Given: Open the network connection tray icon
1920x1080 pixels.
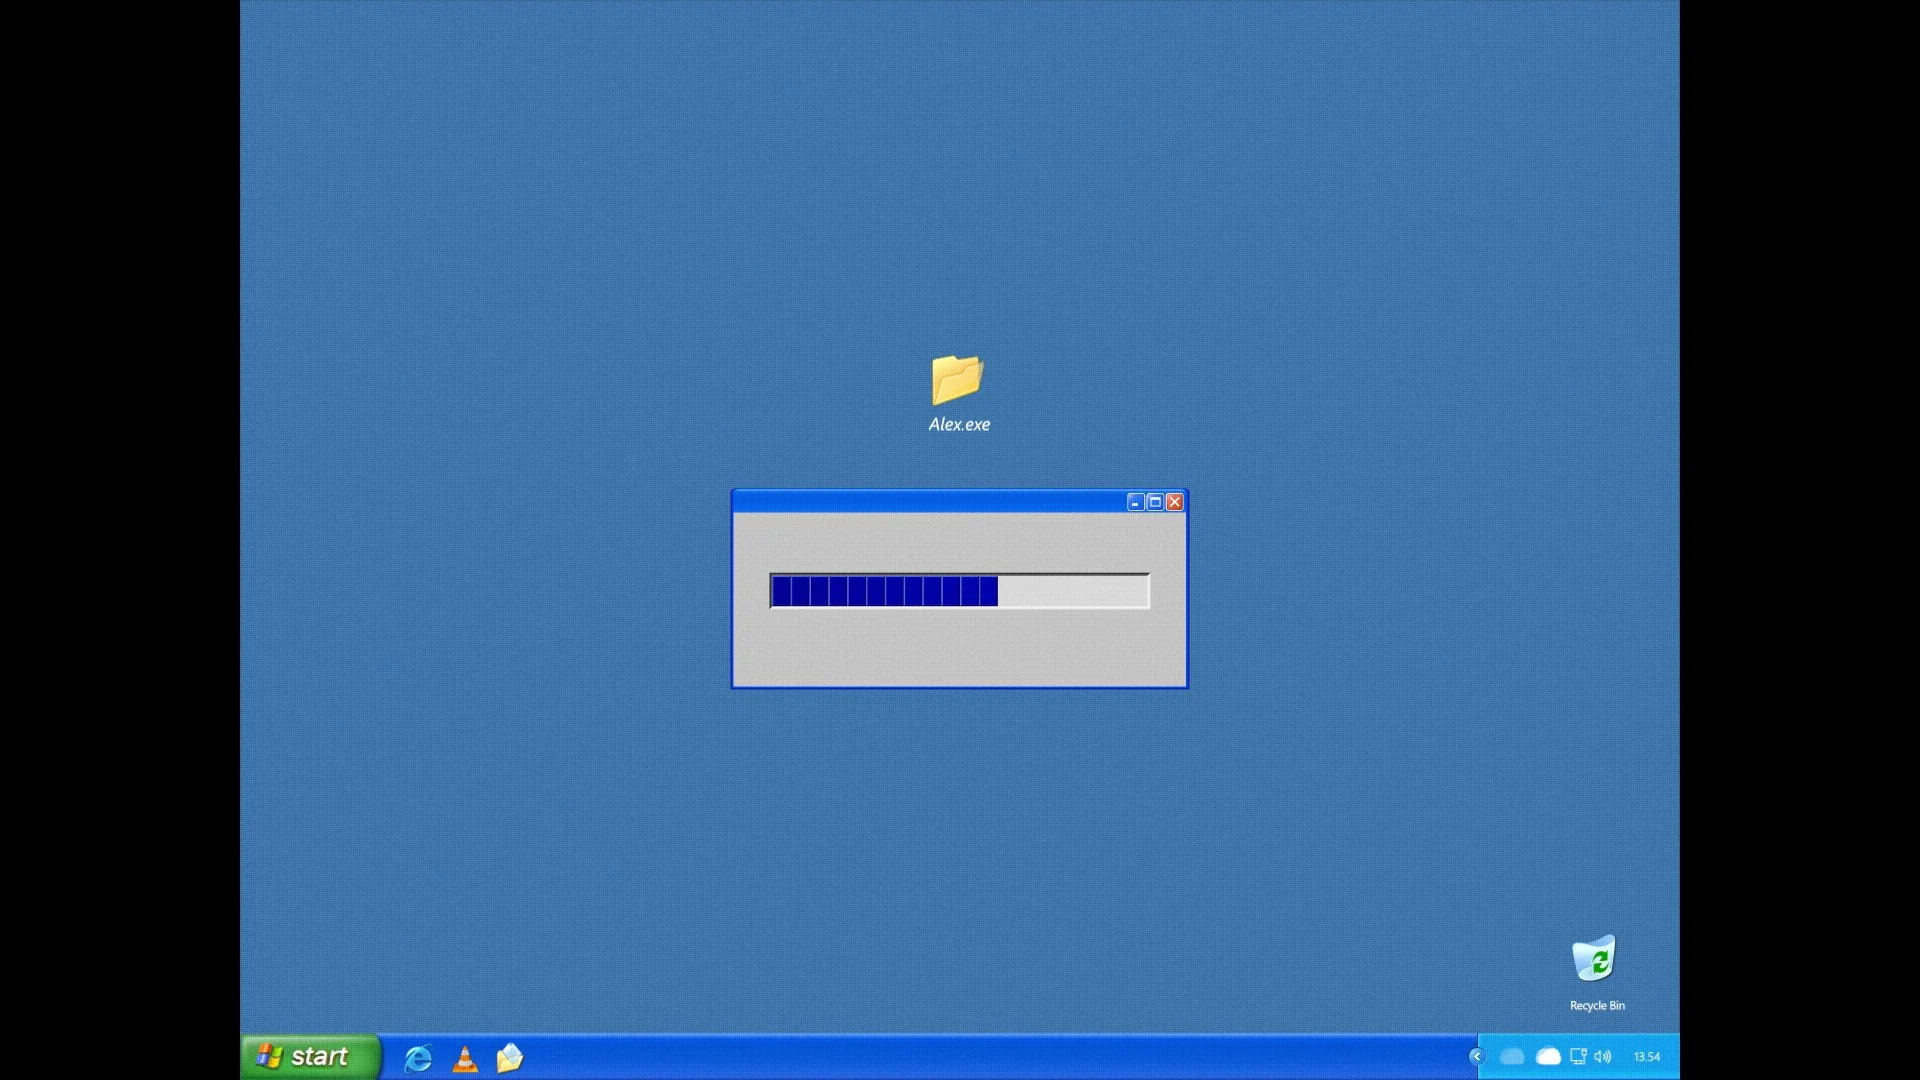Looking at the screenshot, I should tap(1578, 1056).
